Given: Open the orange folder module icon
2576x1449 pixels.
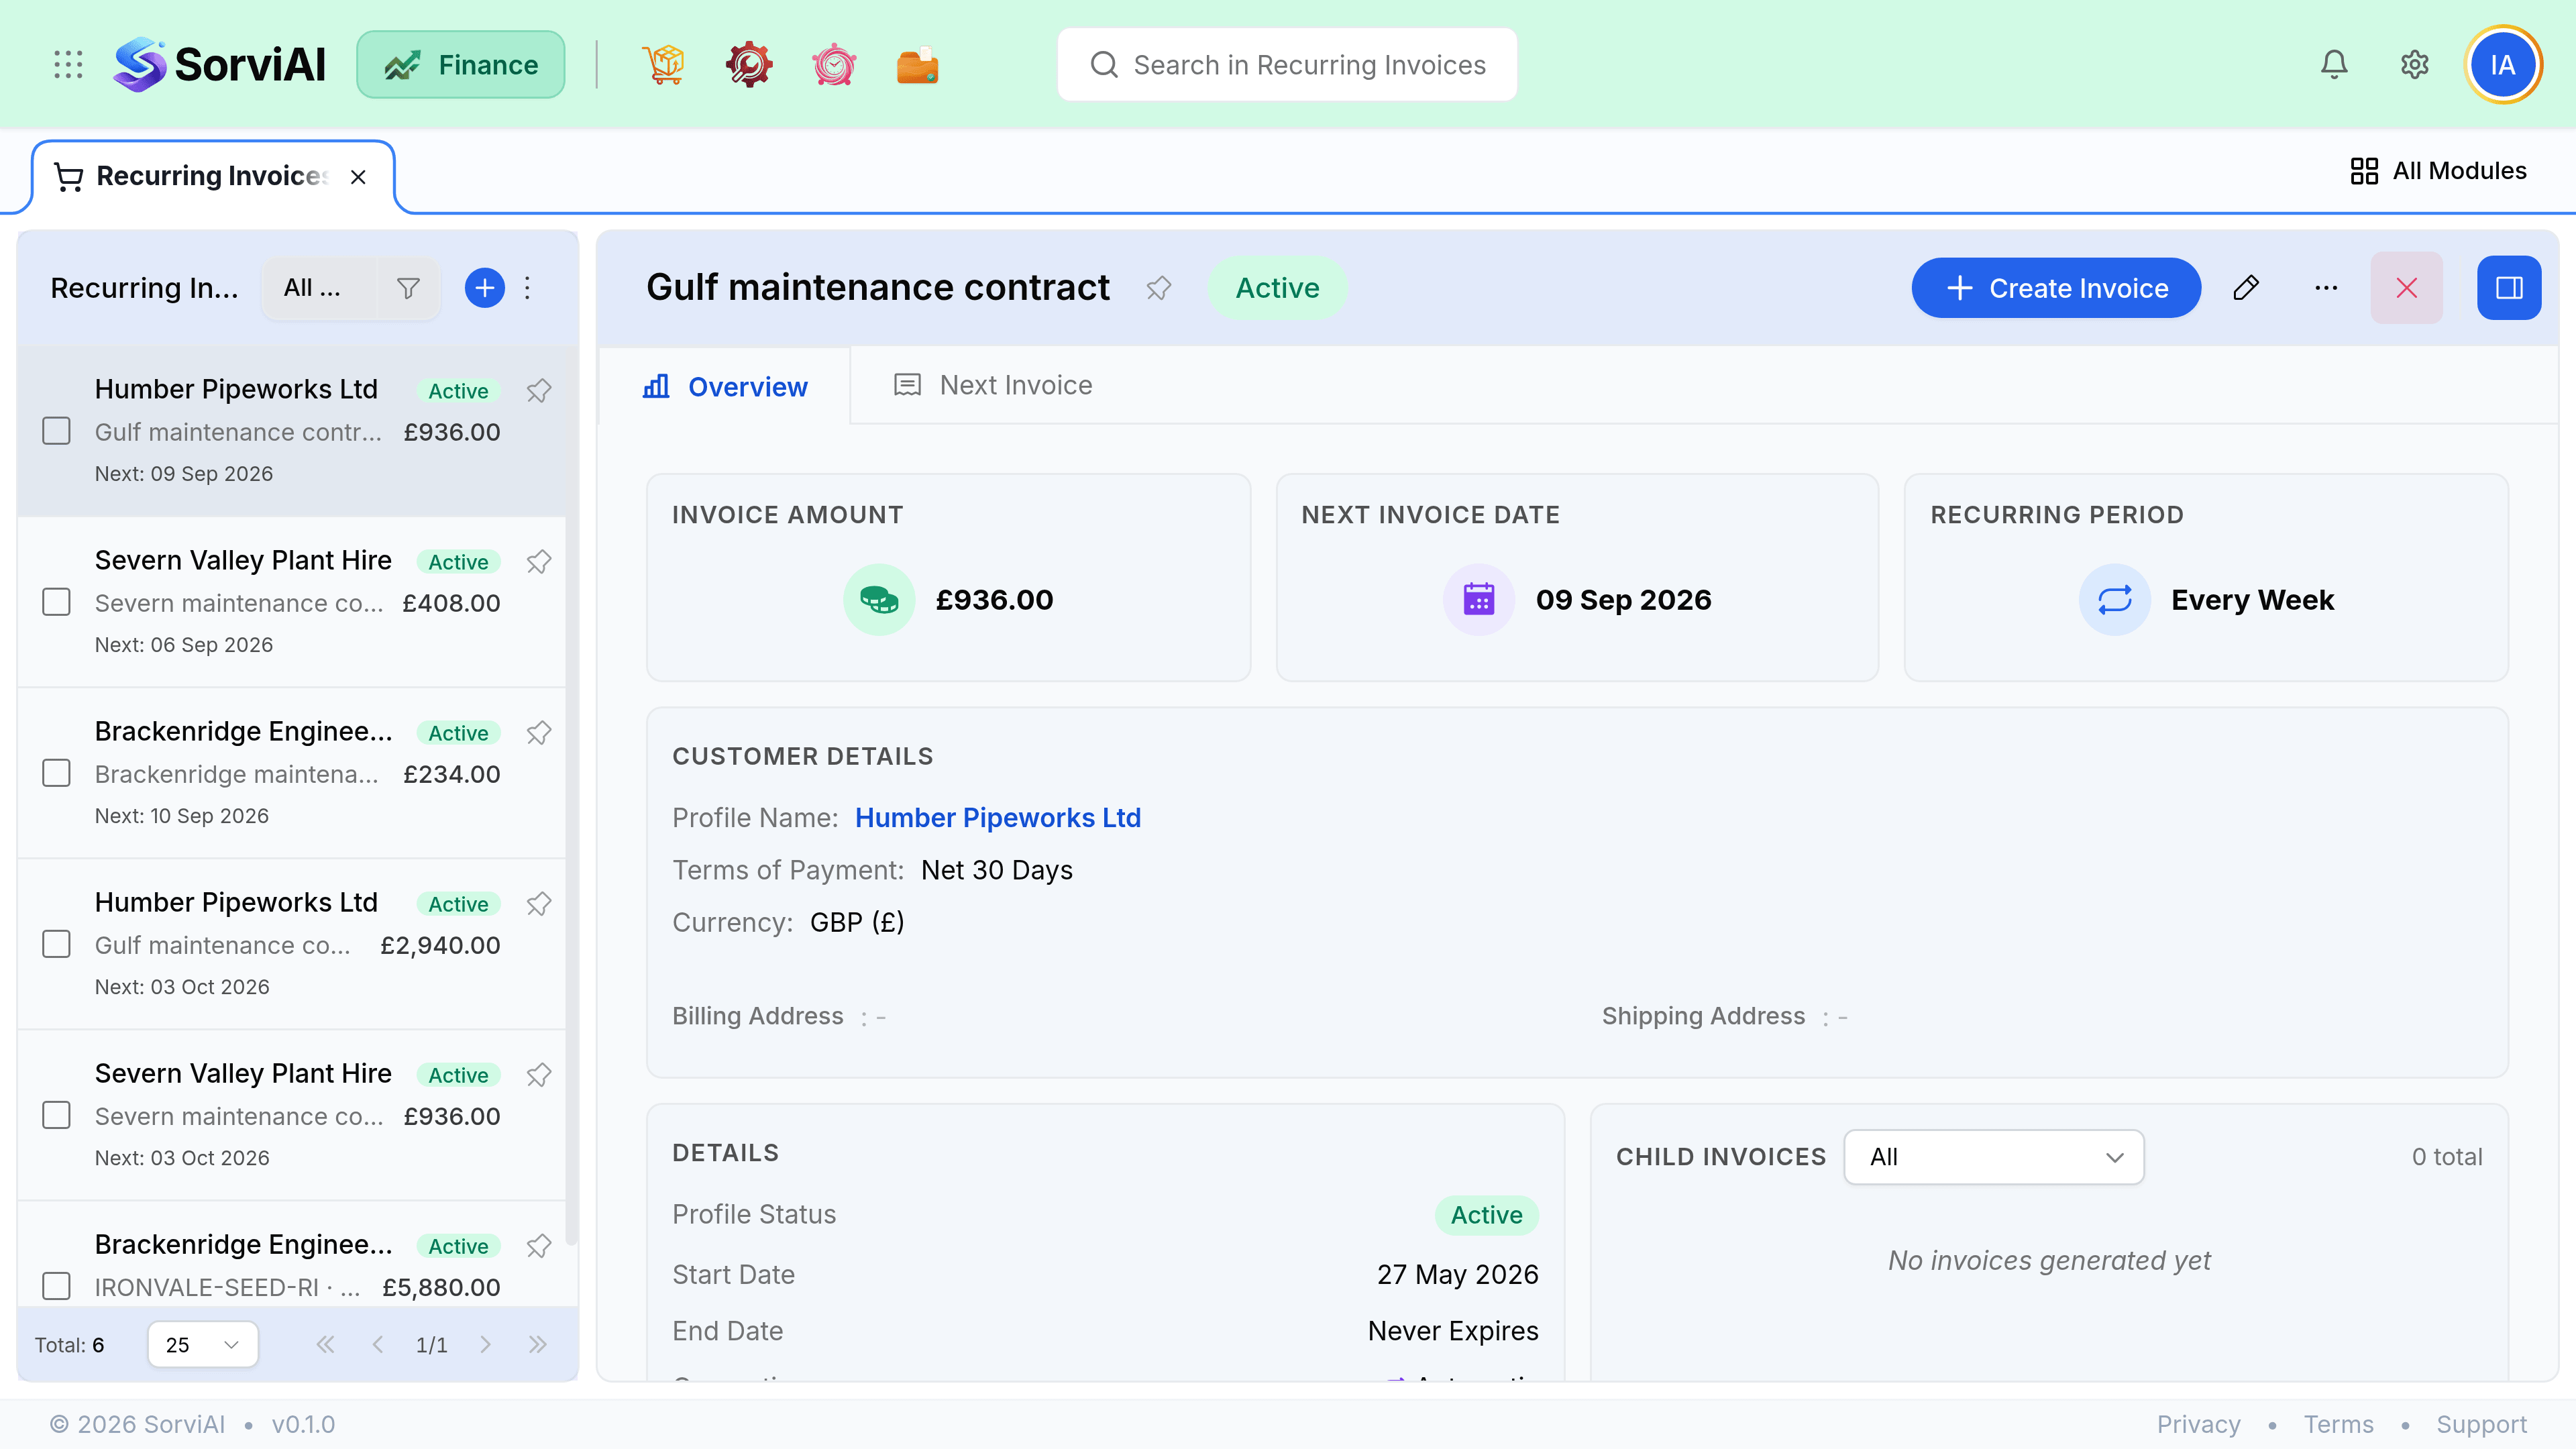Looking at the screenshot, I should (918, 65).
